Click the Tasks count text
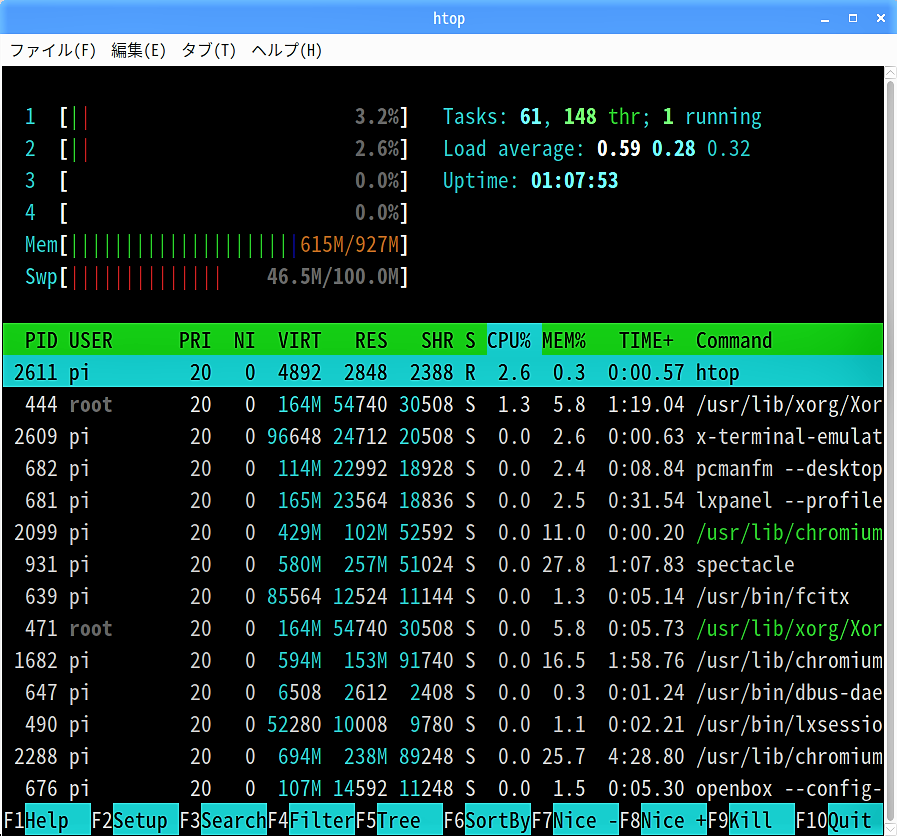The image size is (897, 836). [x=602, y=117]
